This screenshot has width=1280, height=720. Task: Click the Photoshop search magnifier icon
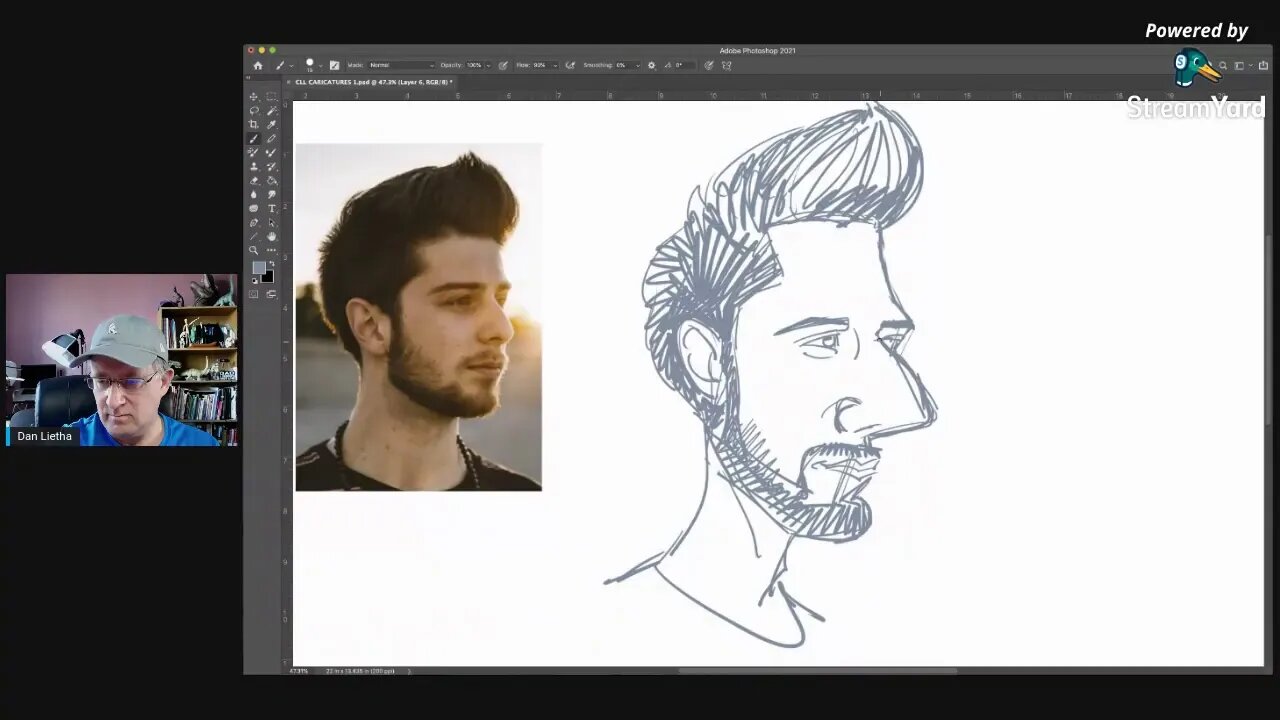coord(1222,66)
